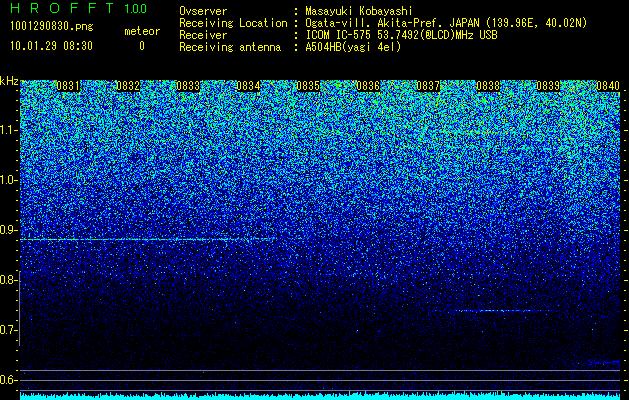This screenshot has height=400, width=629.
Task: Click the 0834 time marker
Action: [248, 86]
